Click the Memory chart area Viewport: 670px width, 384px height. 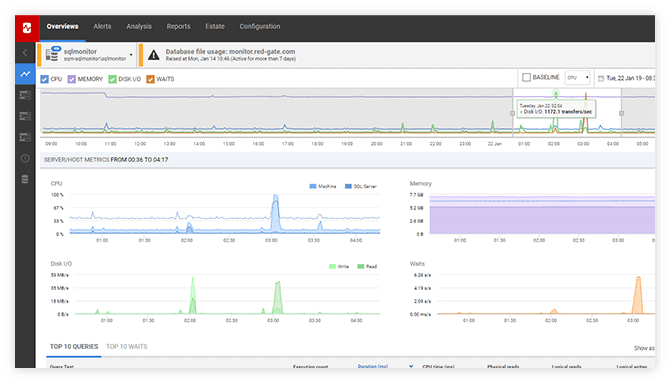pyautogui.click(x=542, y=214)
